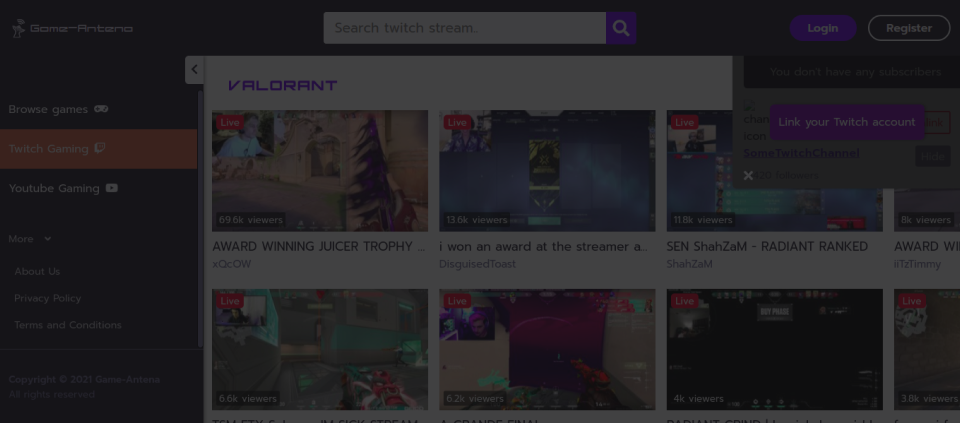
Task: Open the ShahZaM channel name link
Action: (x=689, y=264)
